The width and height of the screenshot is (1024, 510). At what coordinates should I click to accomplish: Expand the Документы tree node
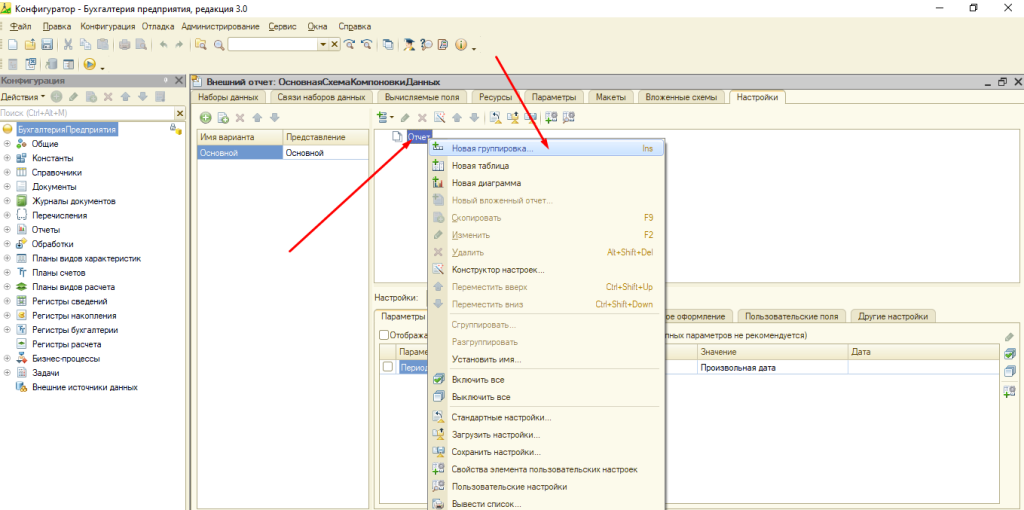(x=7, y=186)
